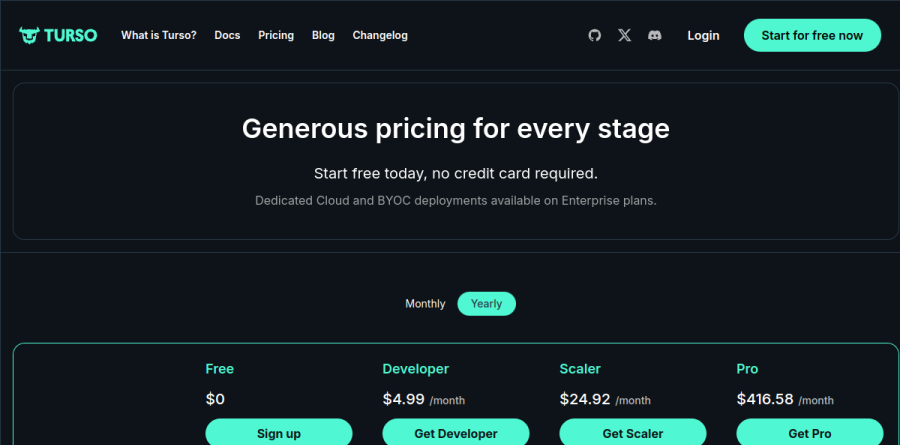Screen dimensions: 900x445
Task: Click the Get Pro button
Action: (810, 432)
